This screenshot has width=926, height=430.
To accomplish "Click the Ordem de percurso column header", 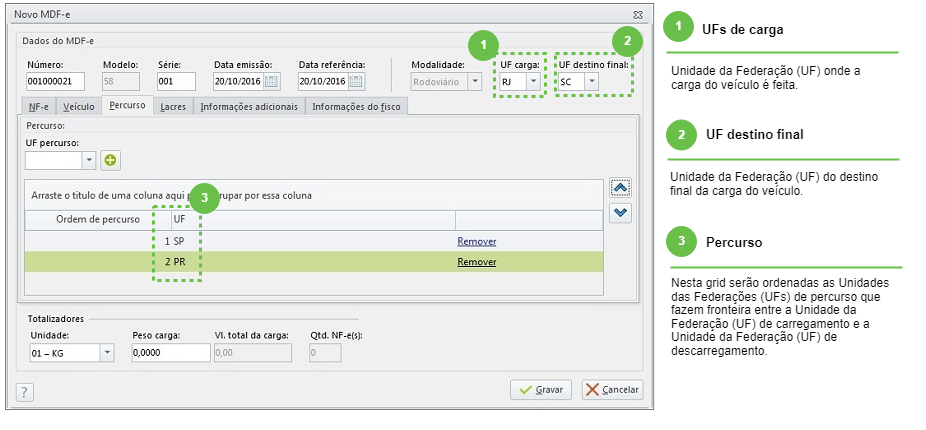I will [97, 220].
